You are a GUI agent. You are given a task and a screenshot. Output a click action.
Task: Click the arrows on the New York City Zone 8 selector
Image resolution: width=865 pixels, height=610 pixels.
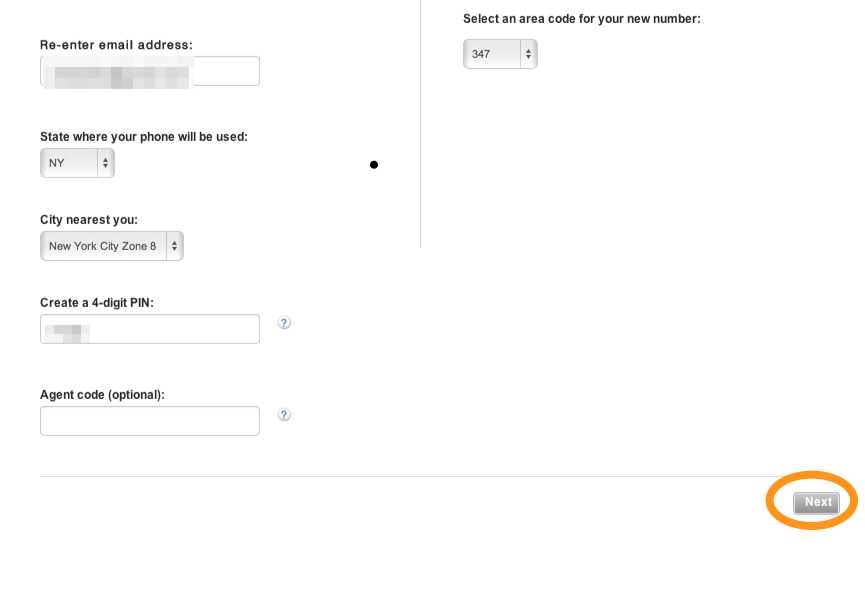pos(174,246)
